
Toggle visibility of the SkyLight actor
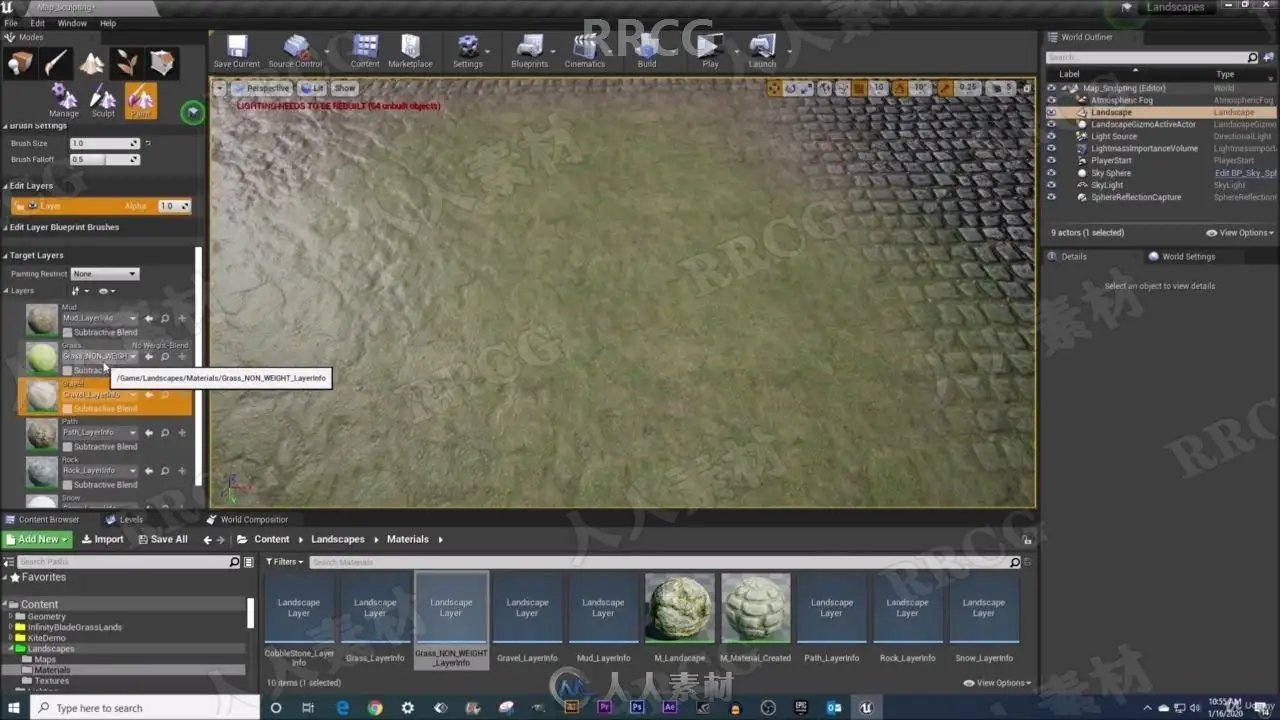pos(1051,185)
